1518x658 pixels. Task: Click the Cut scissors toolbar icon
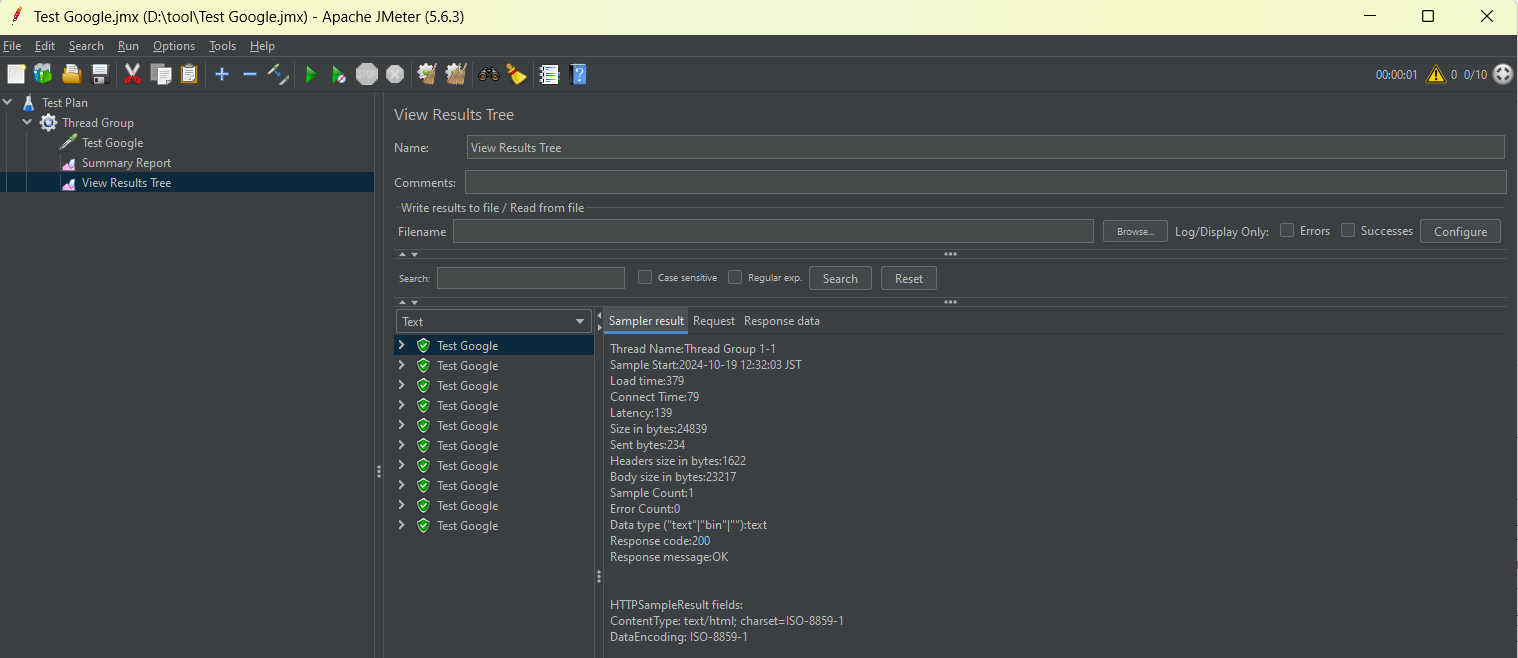132,74
